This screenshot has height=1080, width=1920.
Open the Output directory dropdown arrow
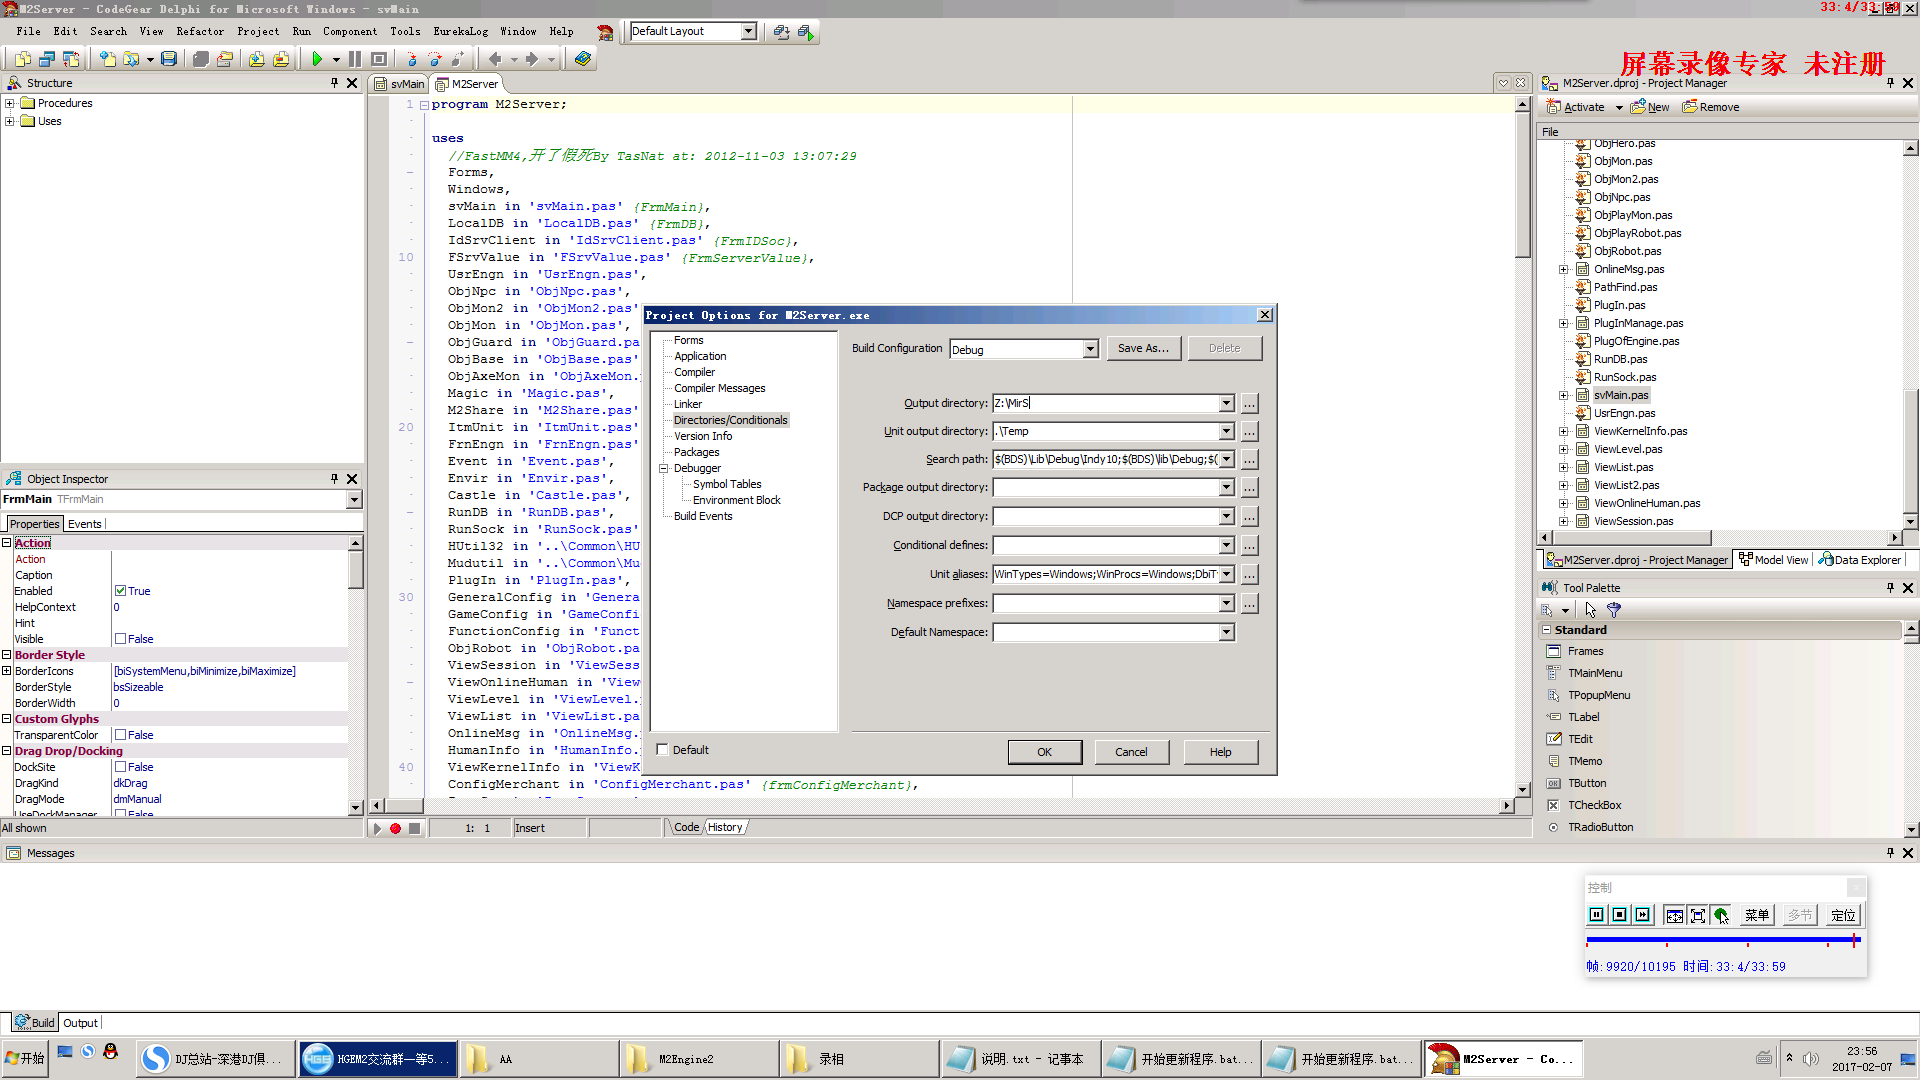1226,403
